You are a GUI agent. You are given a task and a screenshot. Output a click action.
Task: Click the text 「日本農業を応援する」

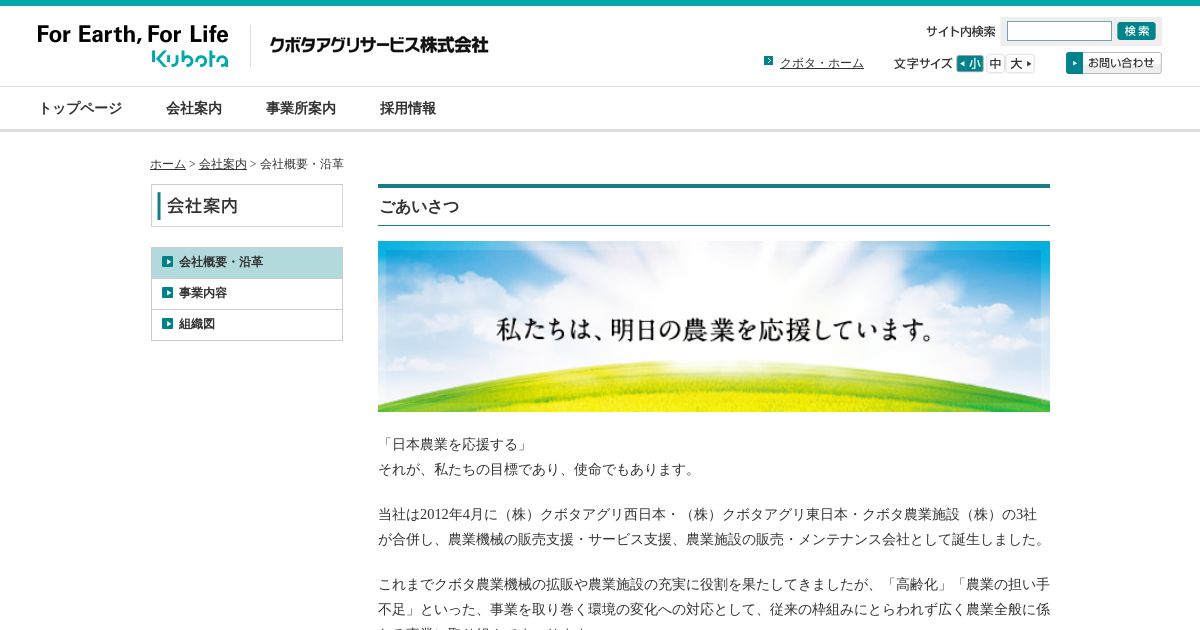point(454,445)
